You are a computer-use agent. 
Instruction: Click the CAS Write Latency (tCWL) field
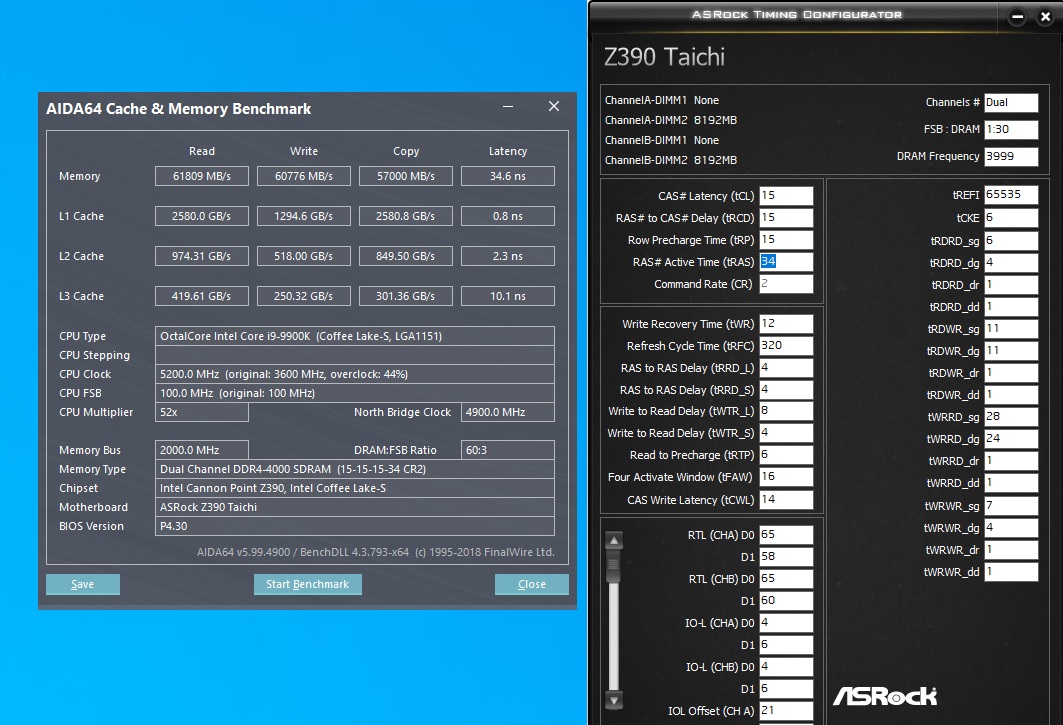point(786,500)
